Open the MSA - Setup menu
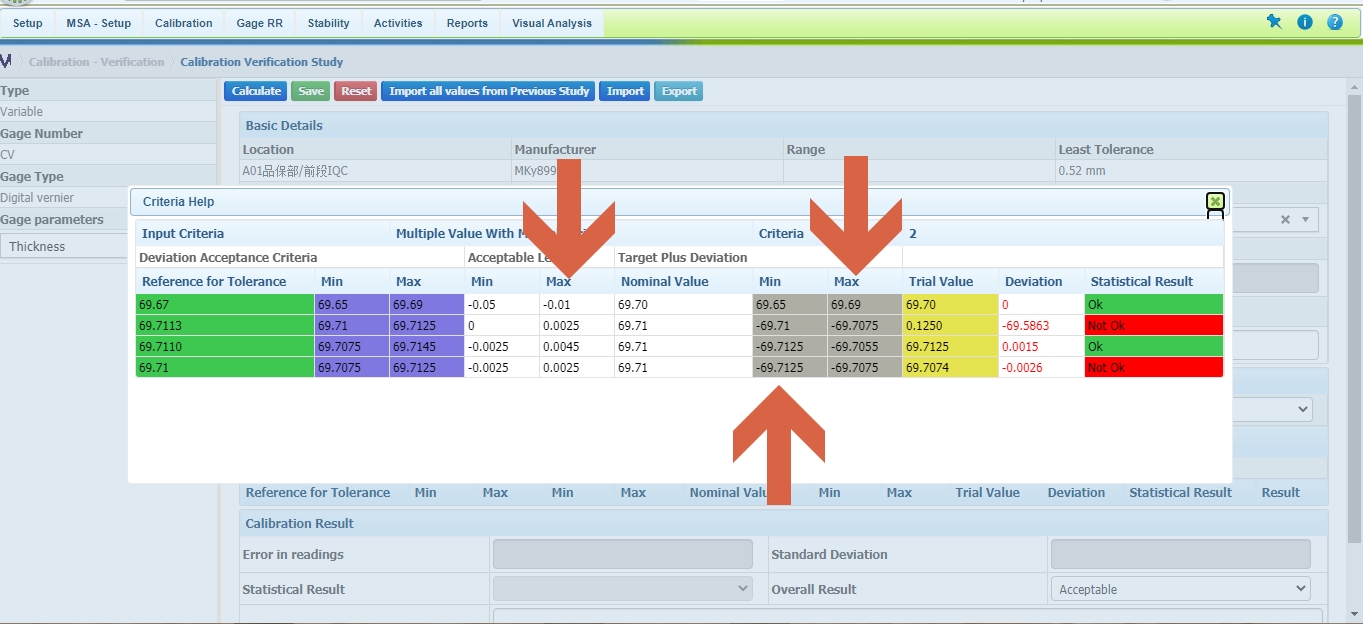The width and height of the screenshot is (1363, 624). pos(99,23)
